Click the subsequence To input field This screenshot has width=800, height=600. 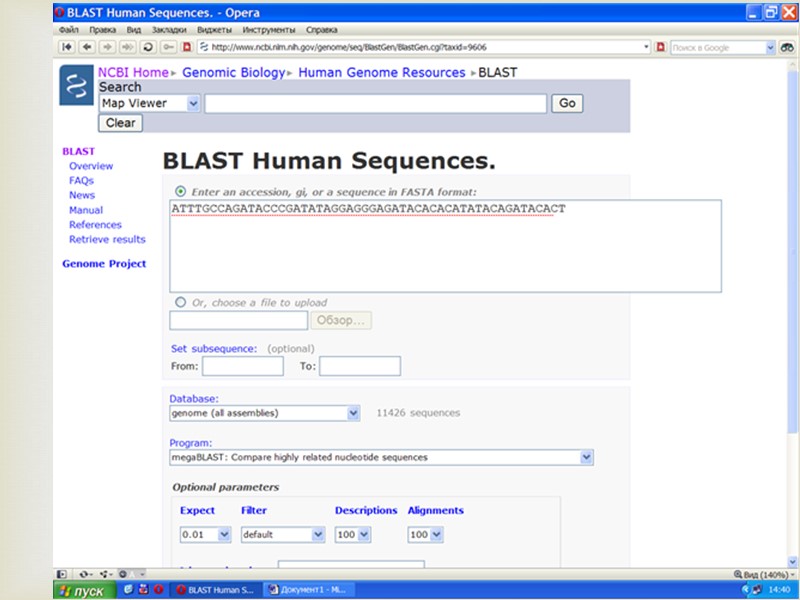360,366
